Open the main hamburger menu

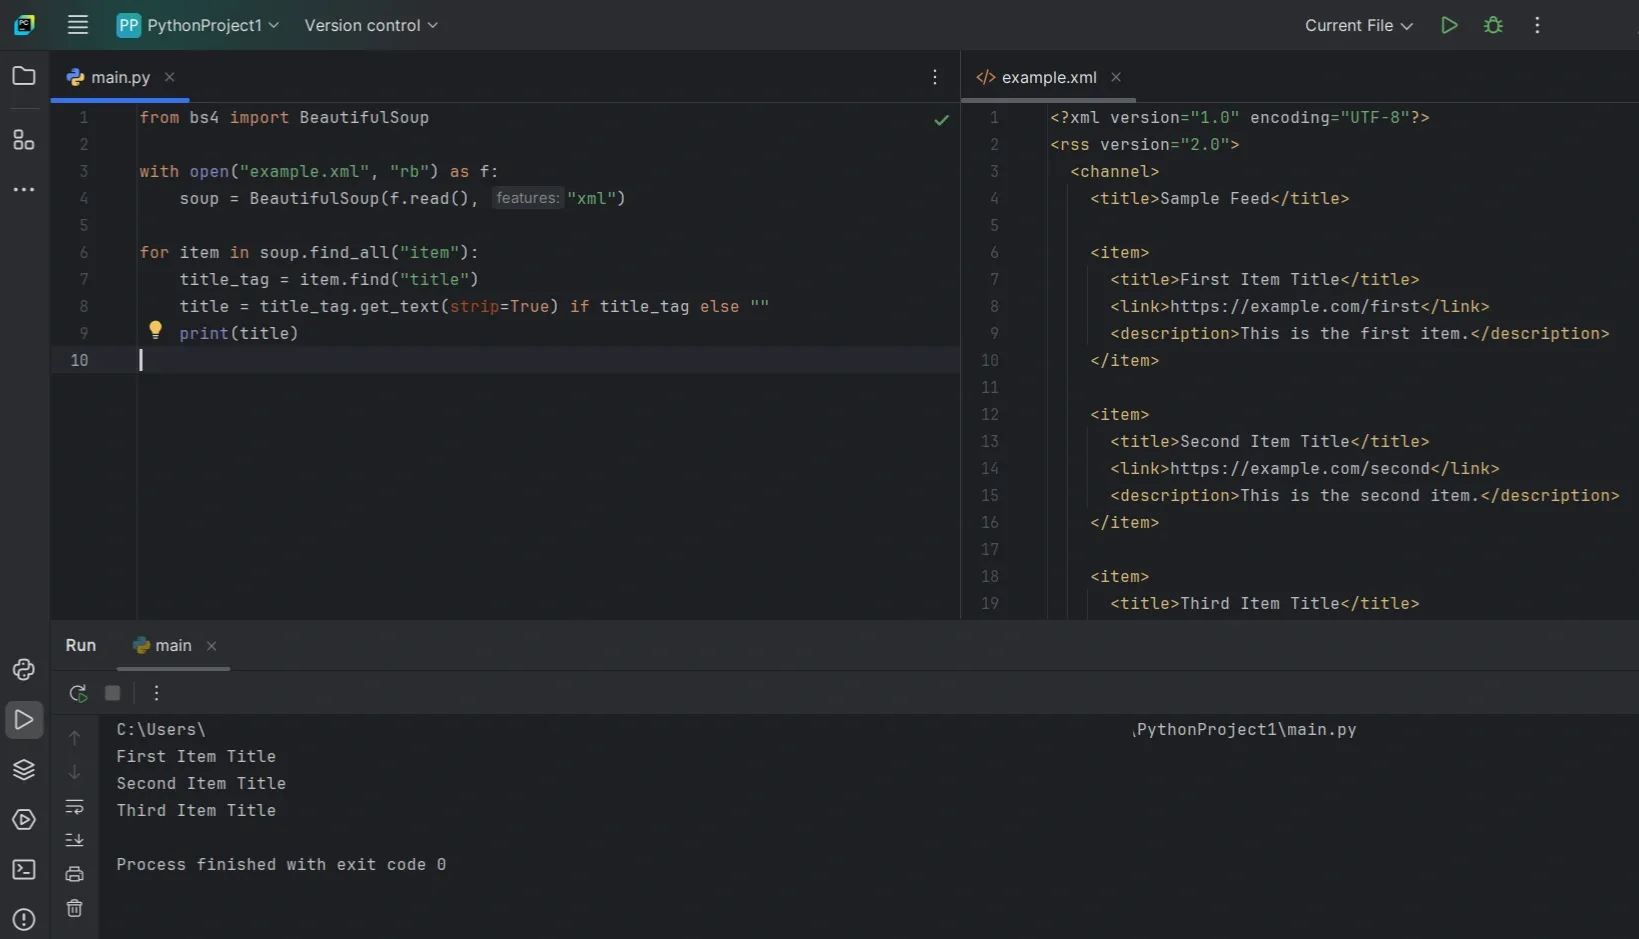coord(77,25)
